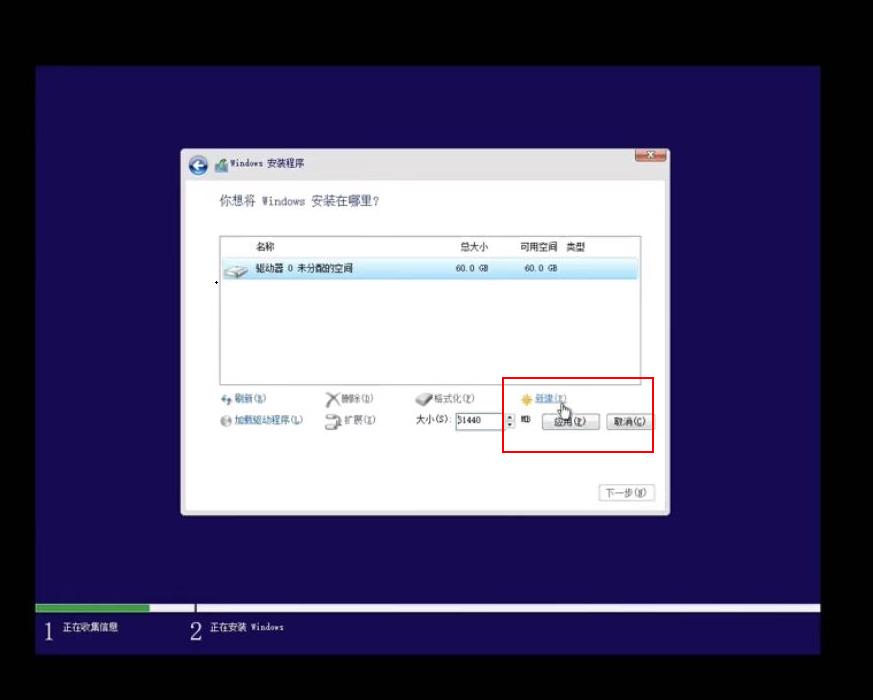Click the 扩展(X) extend link
Image resolution: width=873 pixels, height=700 pixels.
pyautogui.click(x=360, y=420)
